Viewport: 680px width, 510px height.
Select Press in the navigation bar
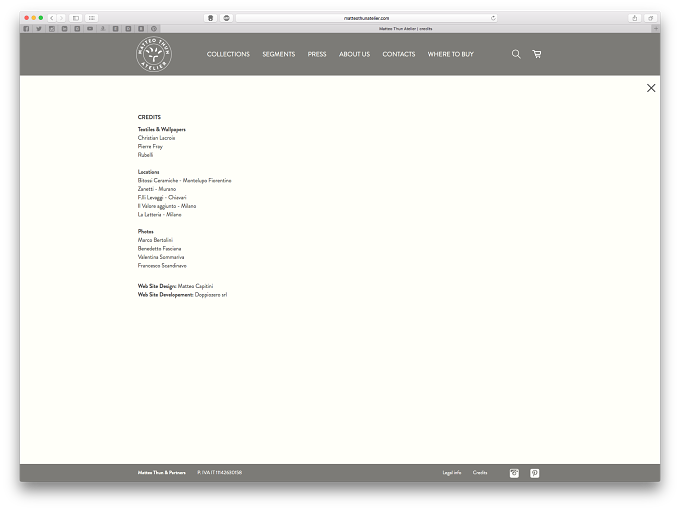(317, 54)
